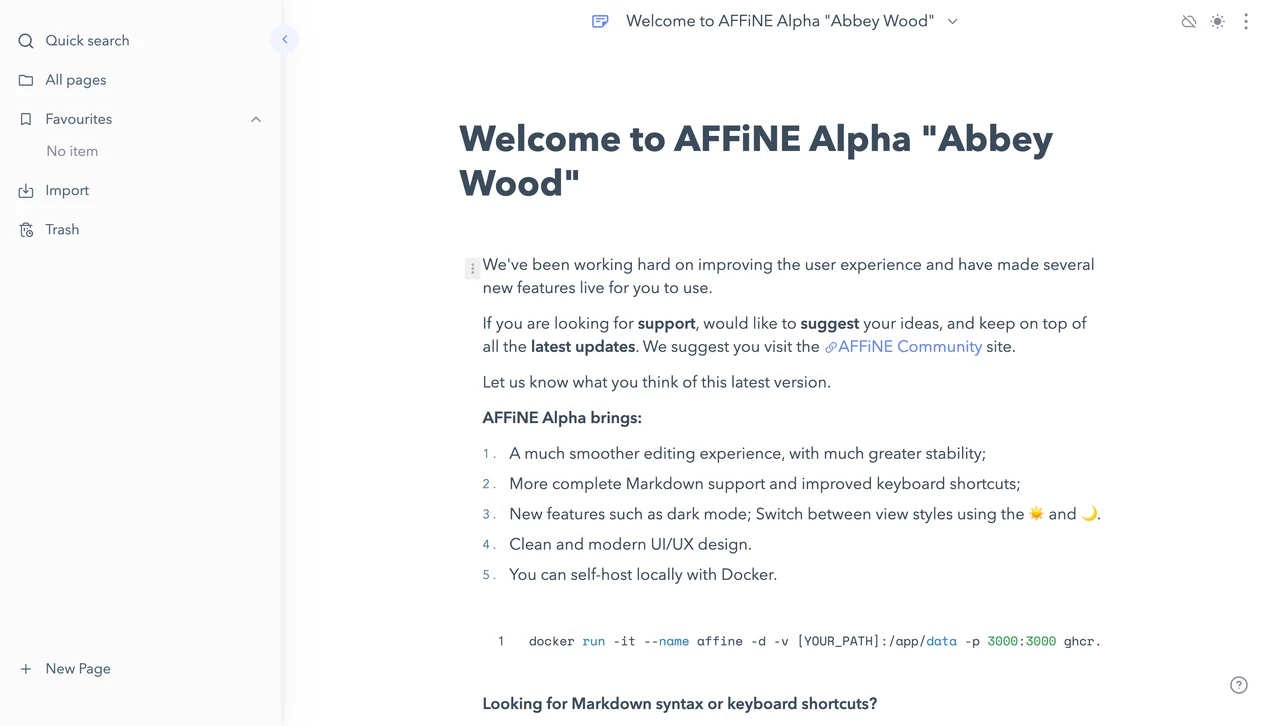Collapse the Favourites section chevron
This screenshot has width=1280, height=726.
[256, 119]
